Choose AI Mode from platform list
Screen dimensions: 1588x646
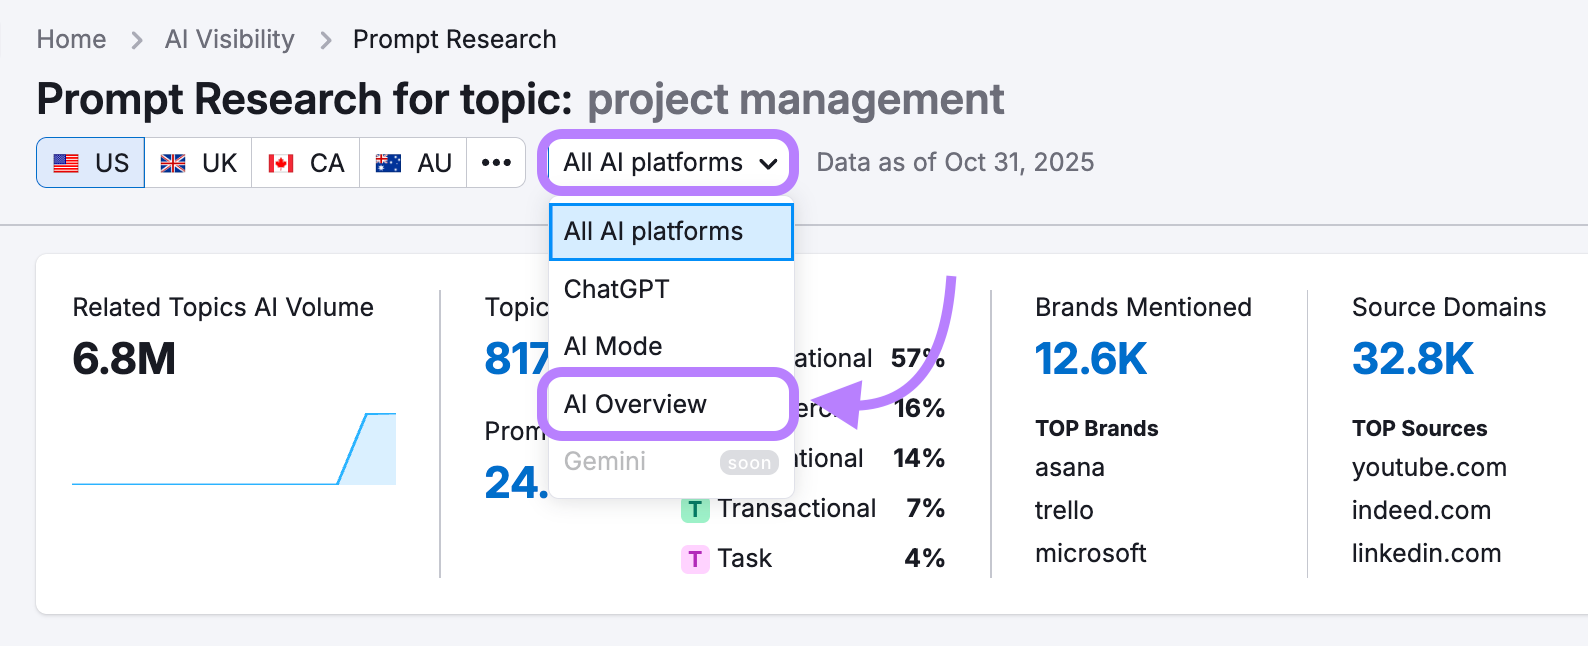pos(671,346)
